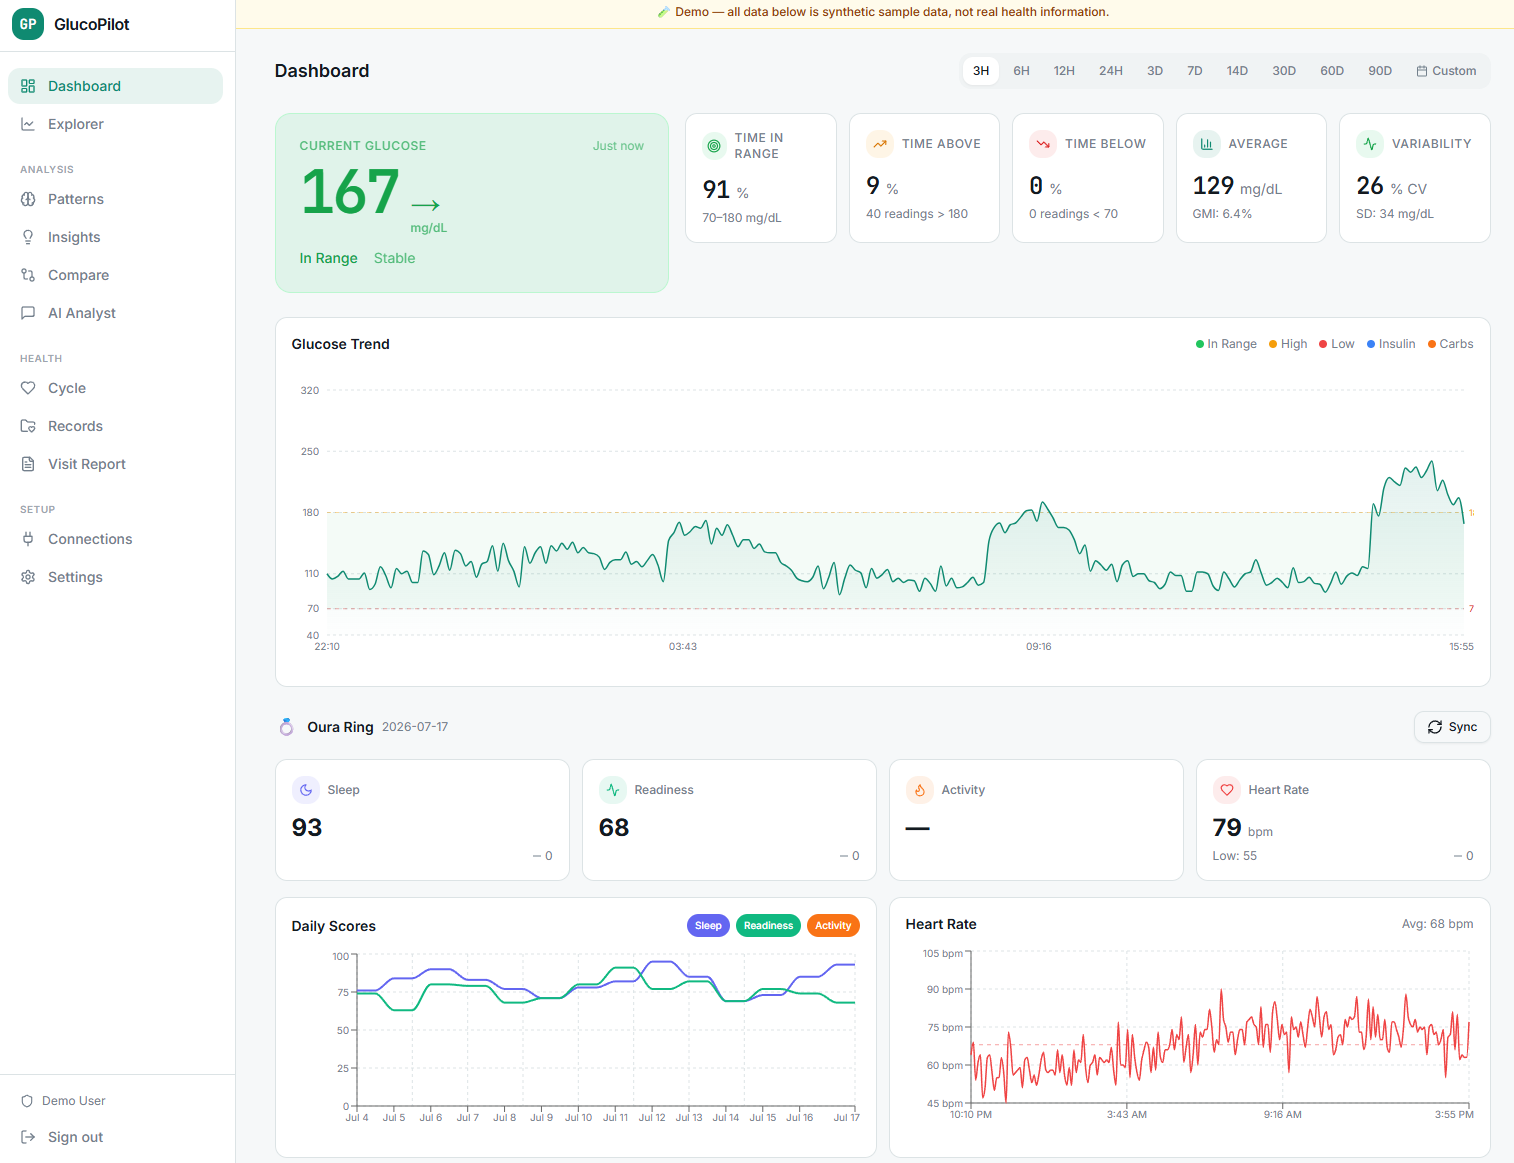Click the Average bar chart icon

pyautogui.click(x=1207, y=144)
